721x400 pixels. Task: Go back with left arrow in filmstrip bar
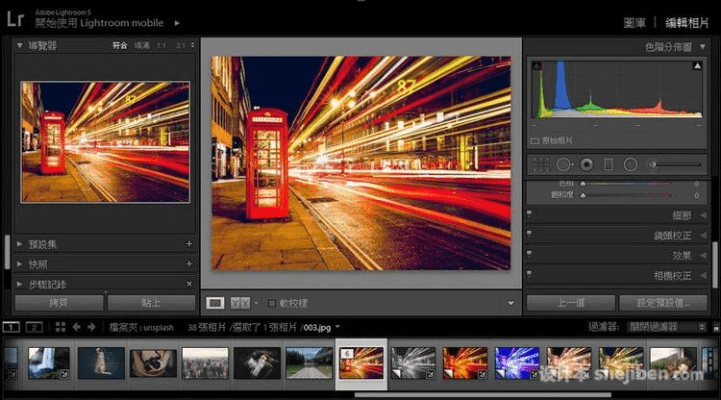(76, 327)
